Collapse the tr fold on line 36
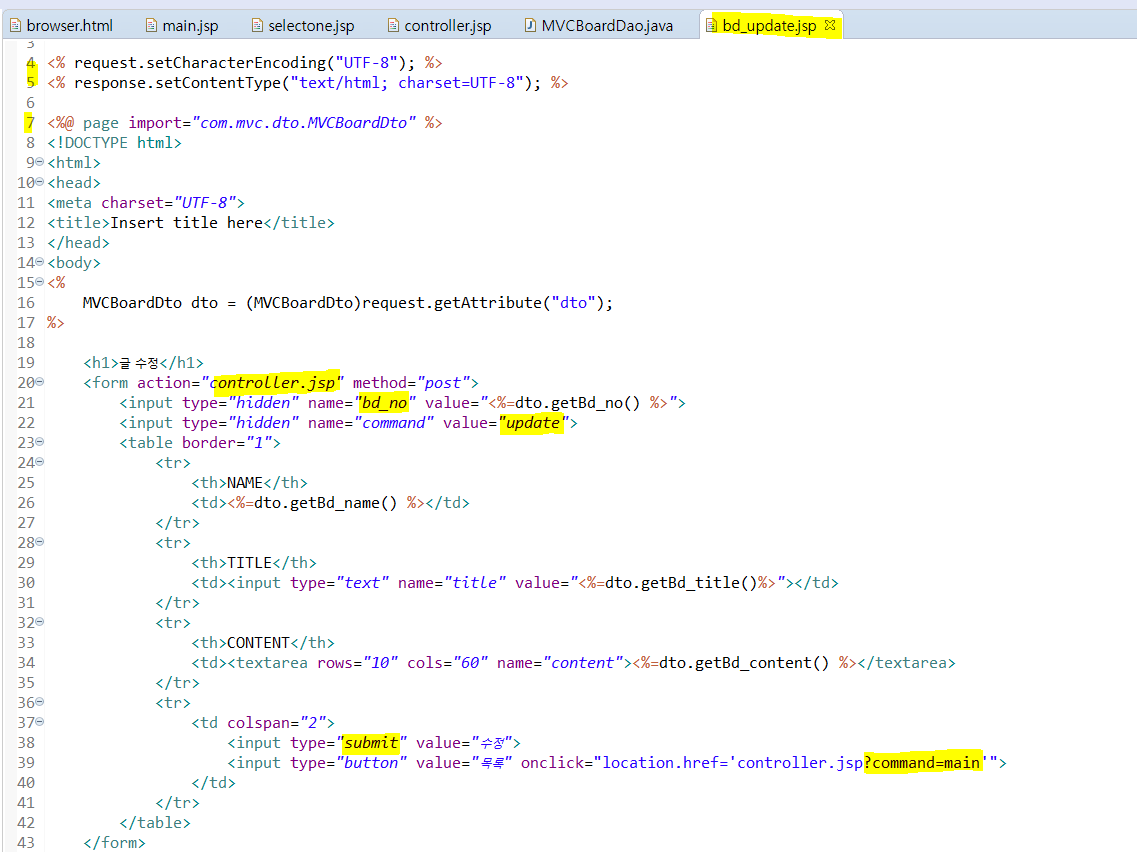The height and width of the screenshot is (852, 1137). click(x=40, y=702)
